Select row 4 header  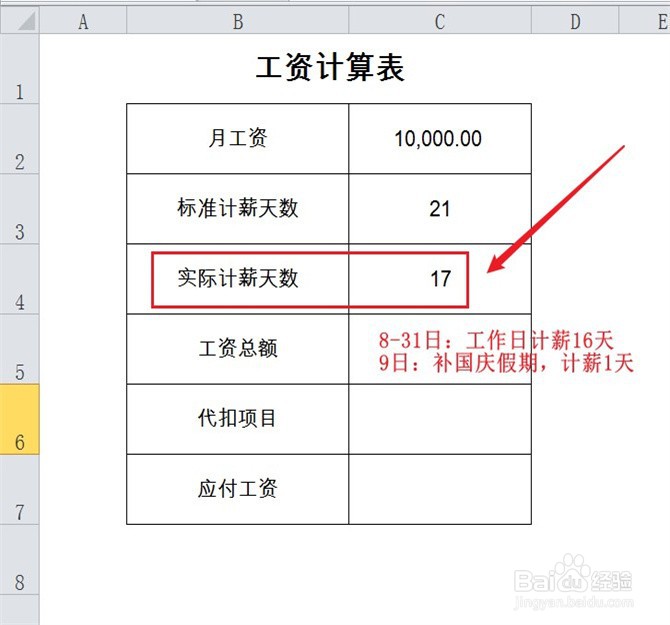20,279
